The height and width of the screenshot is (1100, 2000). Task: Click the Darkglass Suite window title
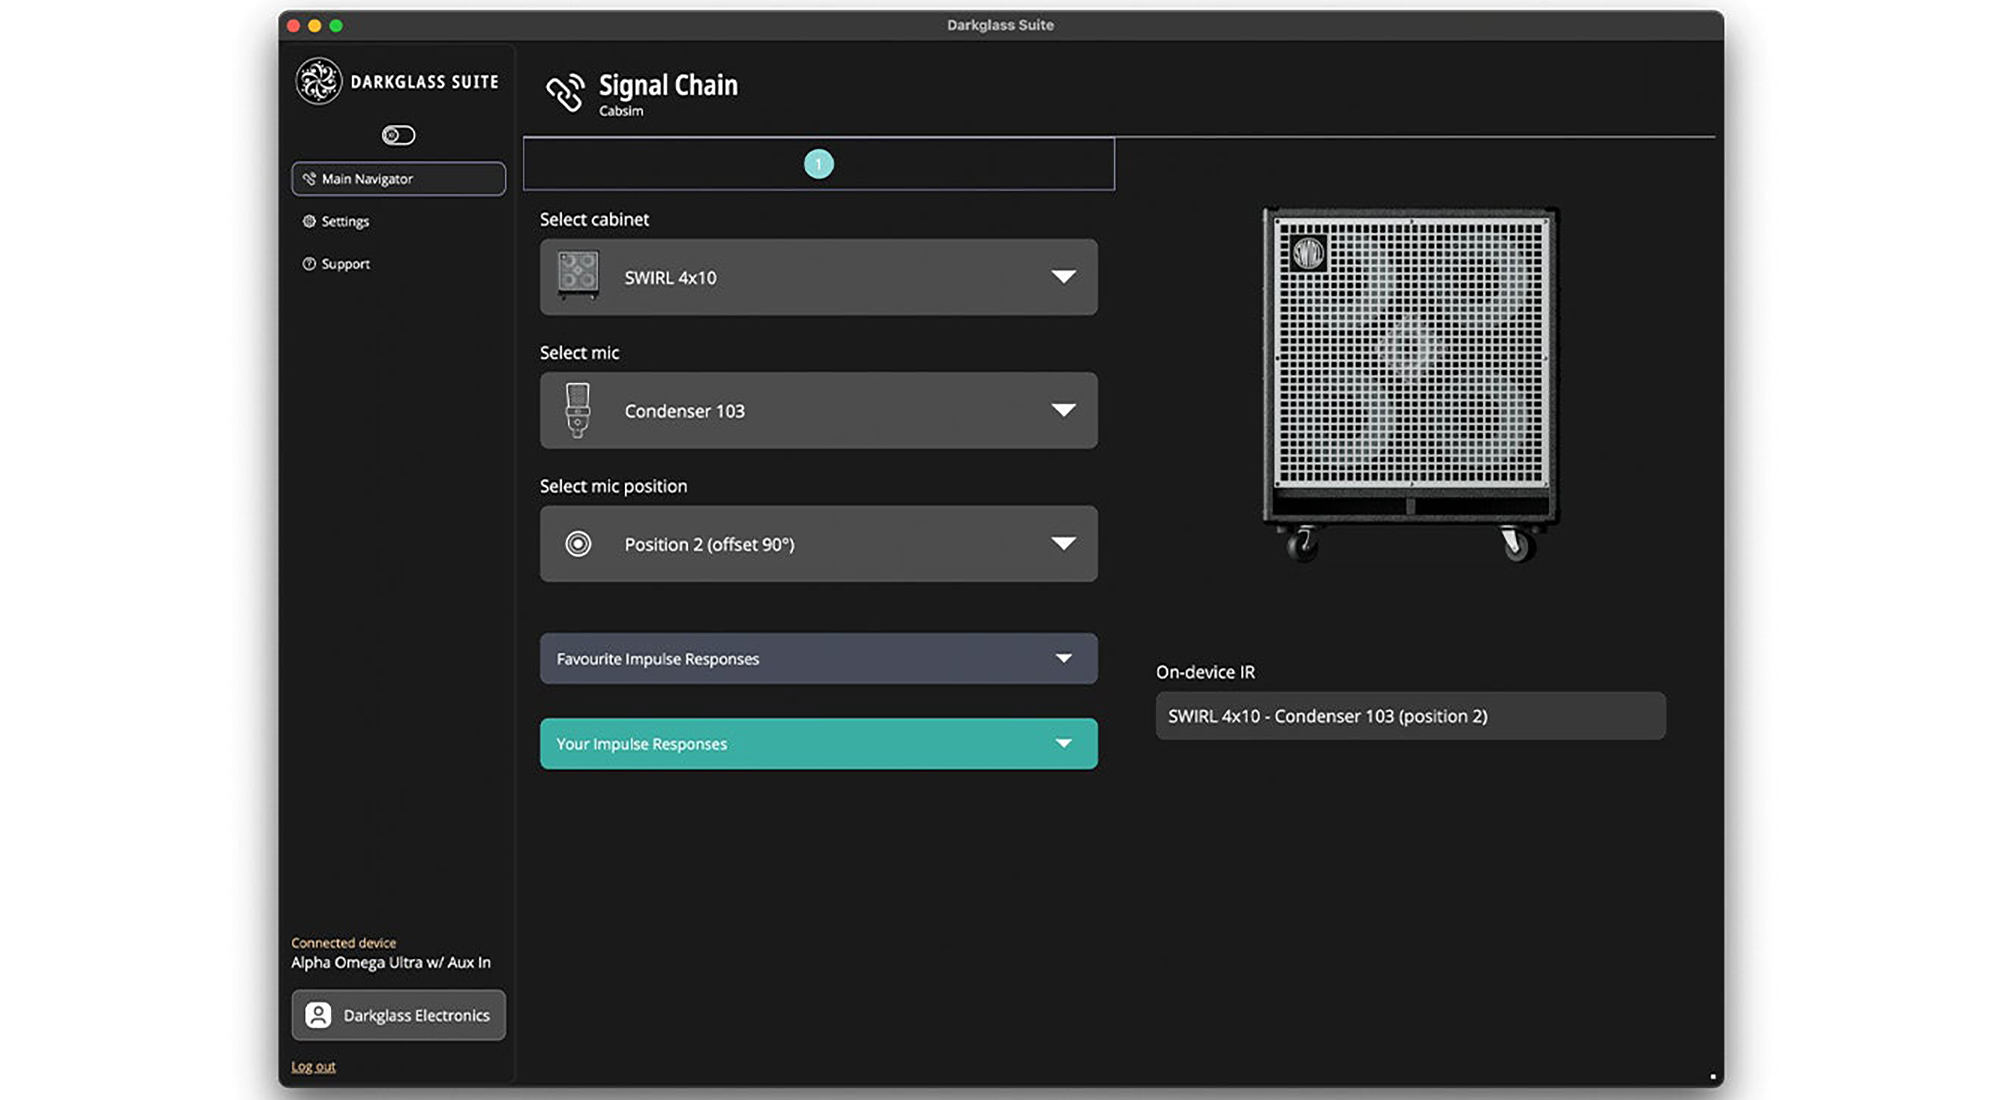[x=1000, y=25]
